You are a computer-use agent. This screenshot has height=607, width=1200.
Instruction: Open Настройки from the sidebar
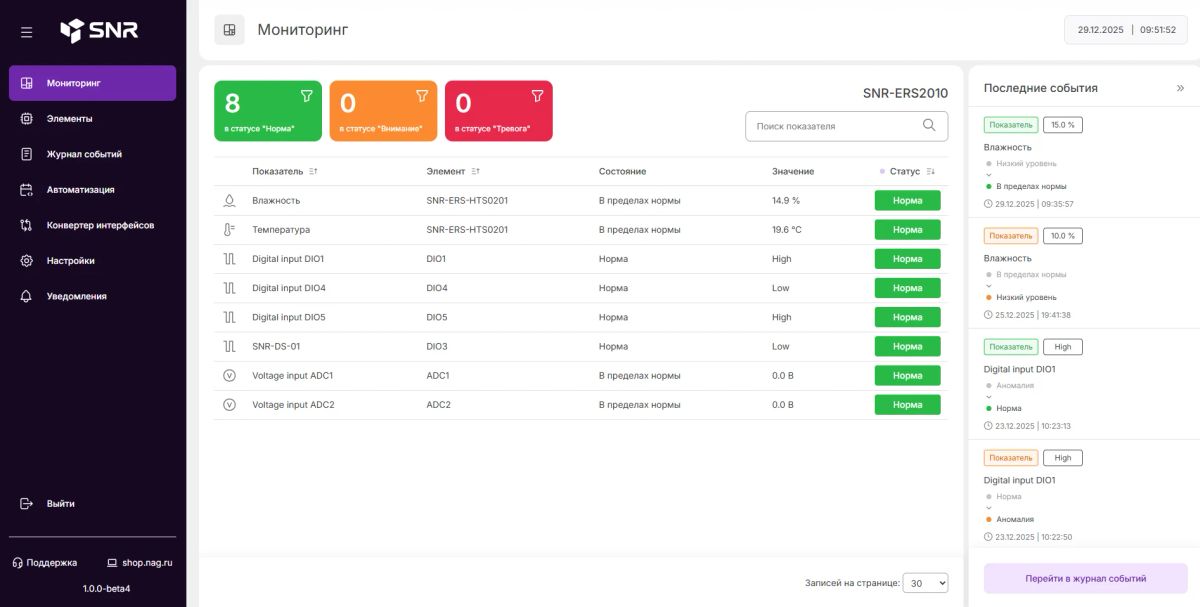[x=92, y=260]
